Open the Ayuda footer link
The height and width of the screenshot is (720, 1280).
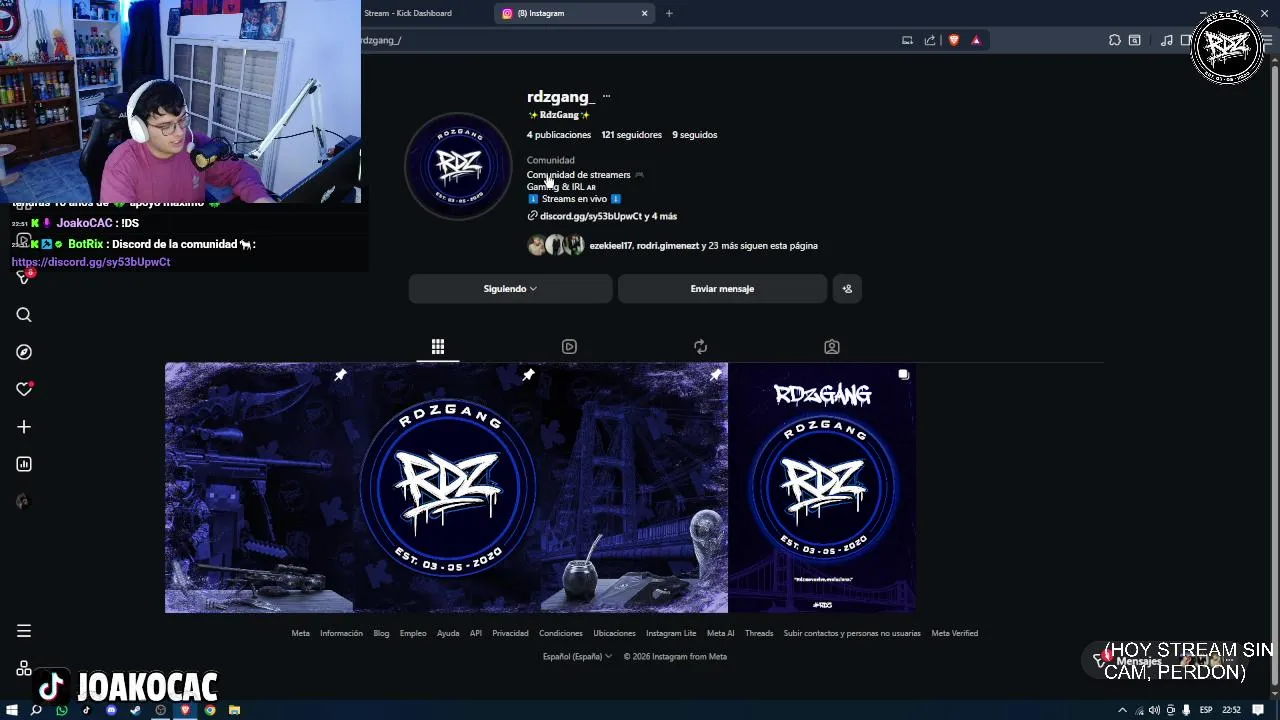[x=448, y=633]
